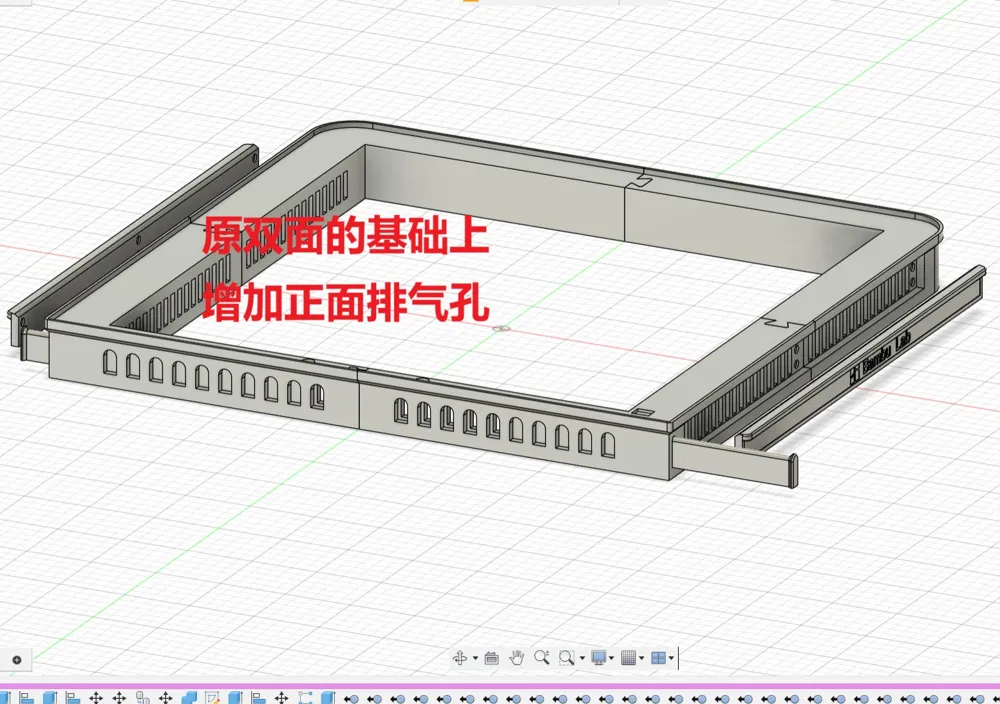Activate the Pan hand tool
1000x704 pixels.
tap(517, 657)
